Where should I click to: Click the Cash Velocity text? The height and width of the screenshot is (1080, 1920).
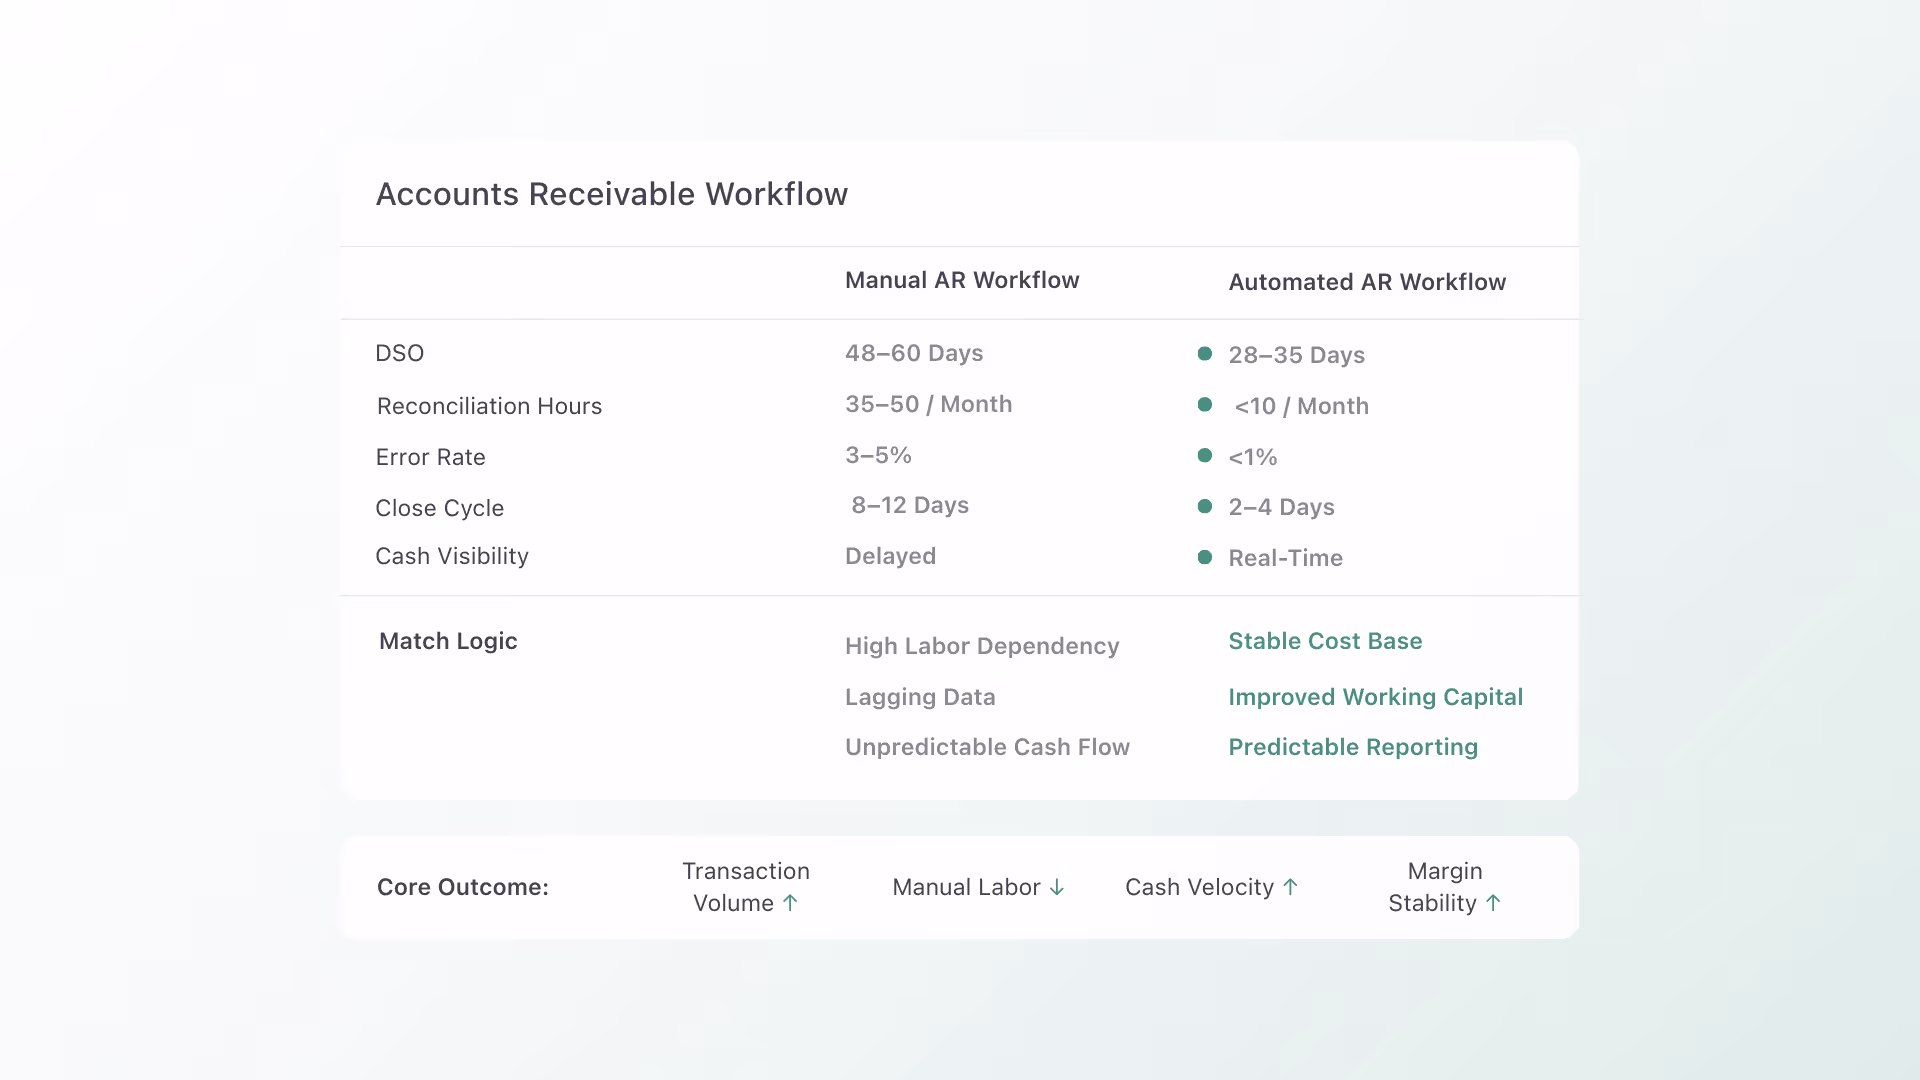[x=1199, y=887]
